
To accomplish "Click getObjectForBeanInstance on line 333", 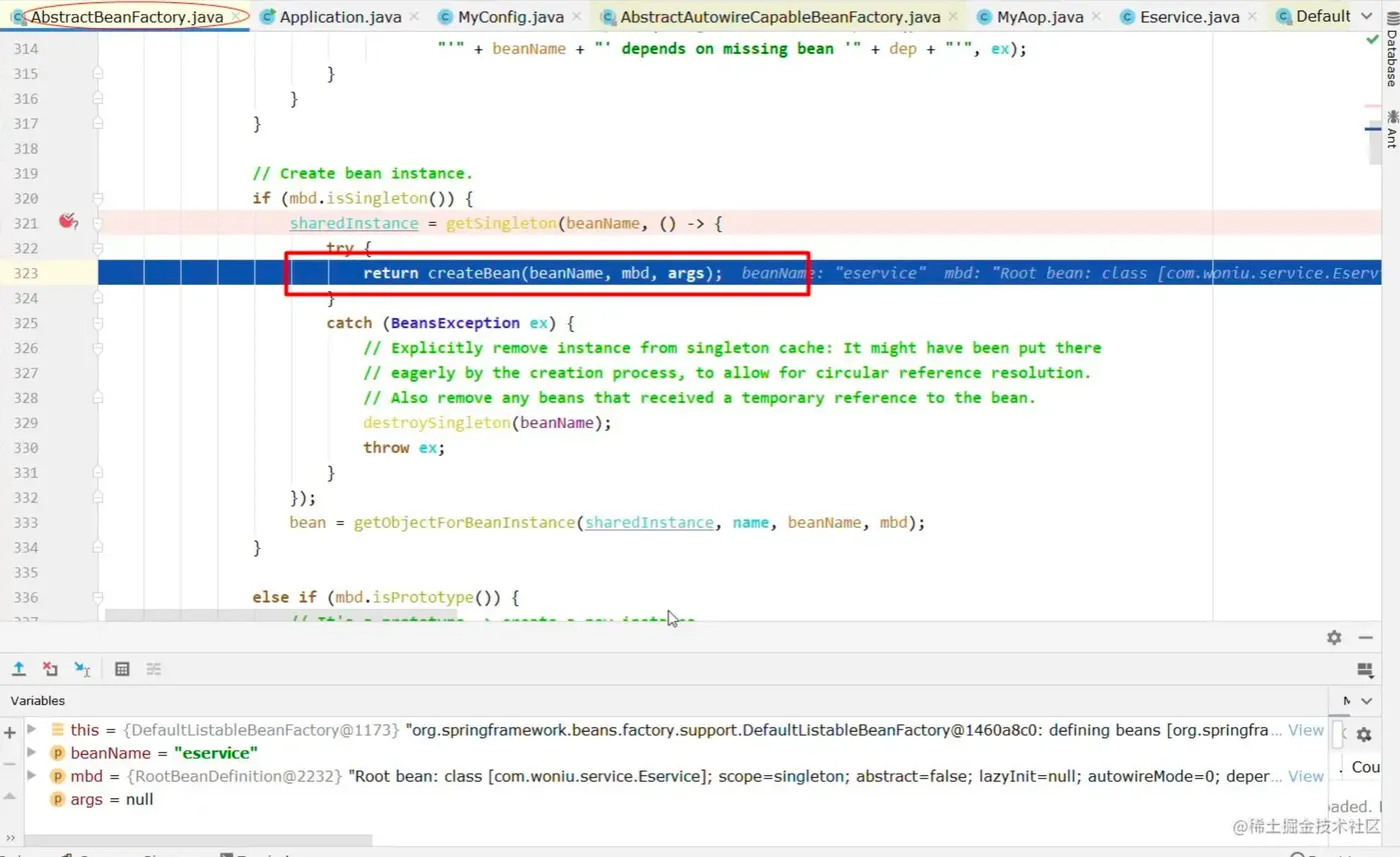I will [465, 523].
